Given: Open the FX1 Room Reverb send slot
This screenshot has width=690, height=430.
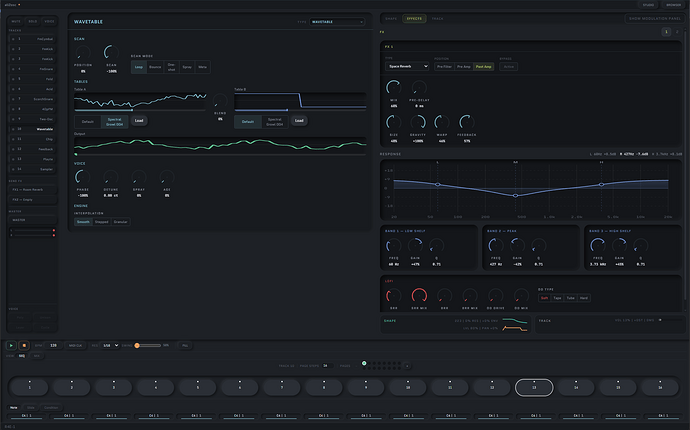Looking at the screenshot, I should click(x=32, y=190).
